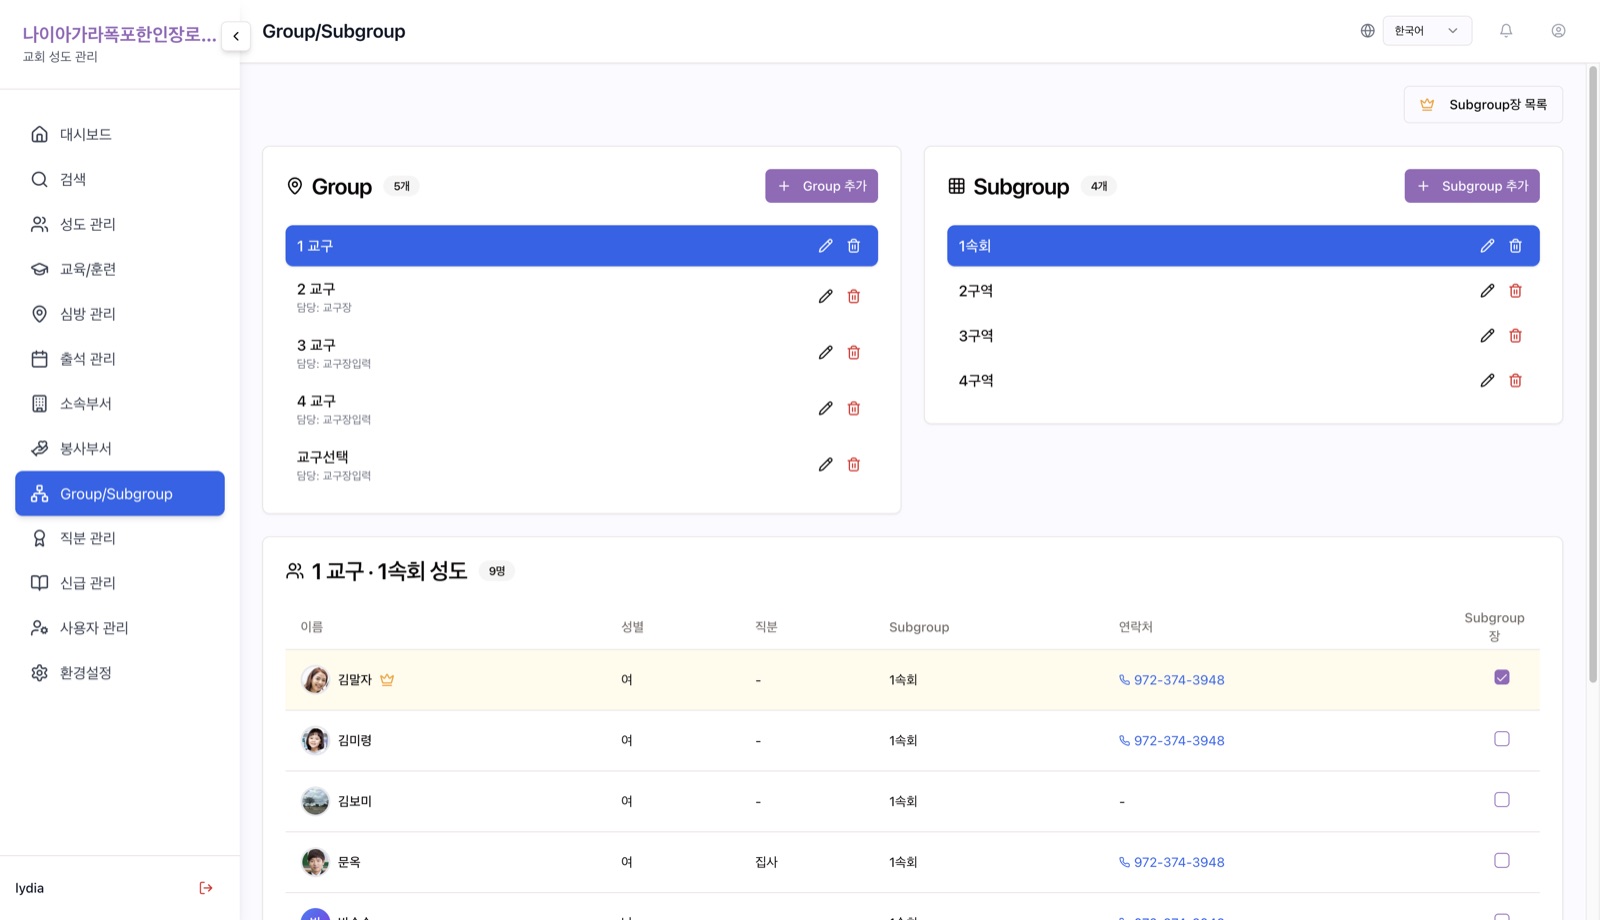Open 소속부서 in the sidebar
This screenshot has width=1600, height=920.
click(120, 404)
